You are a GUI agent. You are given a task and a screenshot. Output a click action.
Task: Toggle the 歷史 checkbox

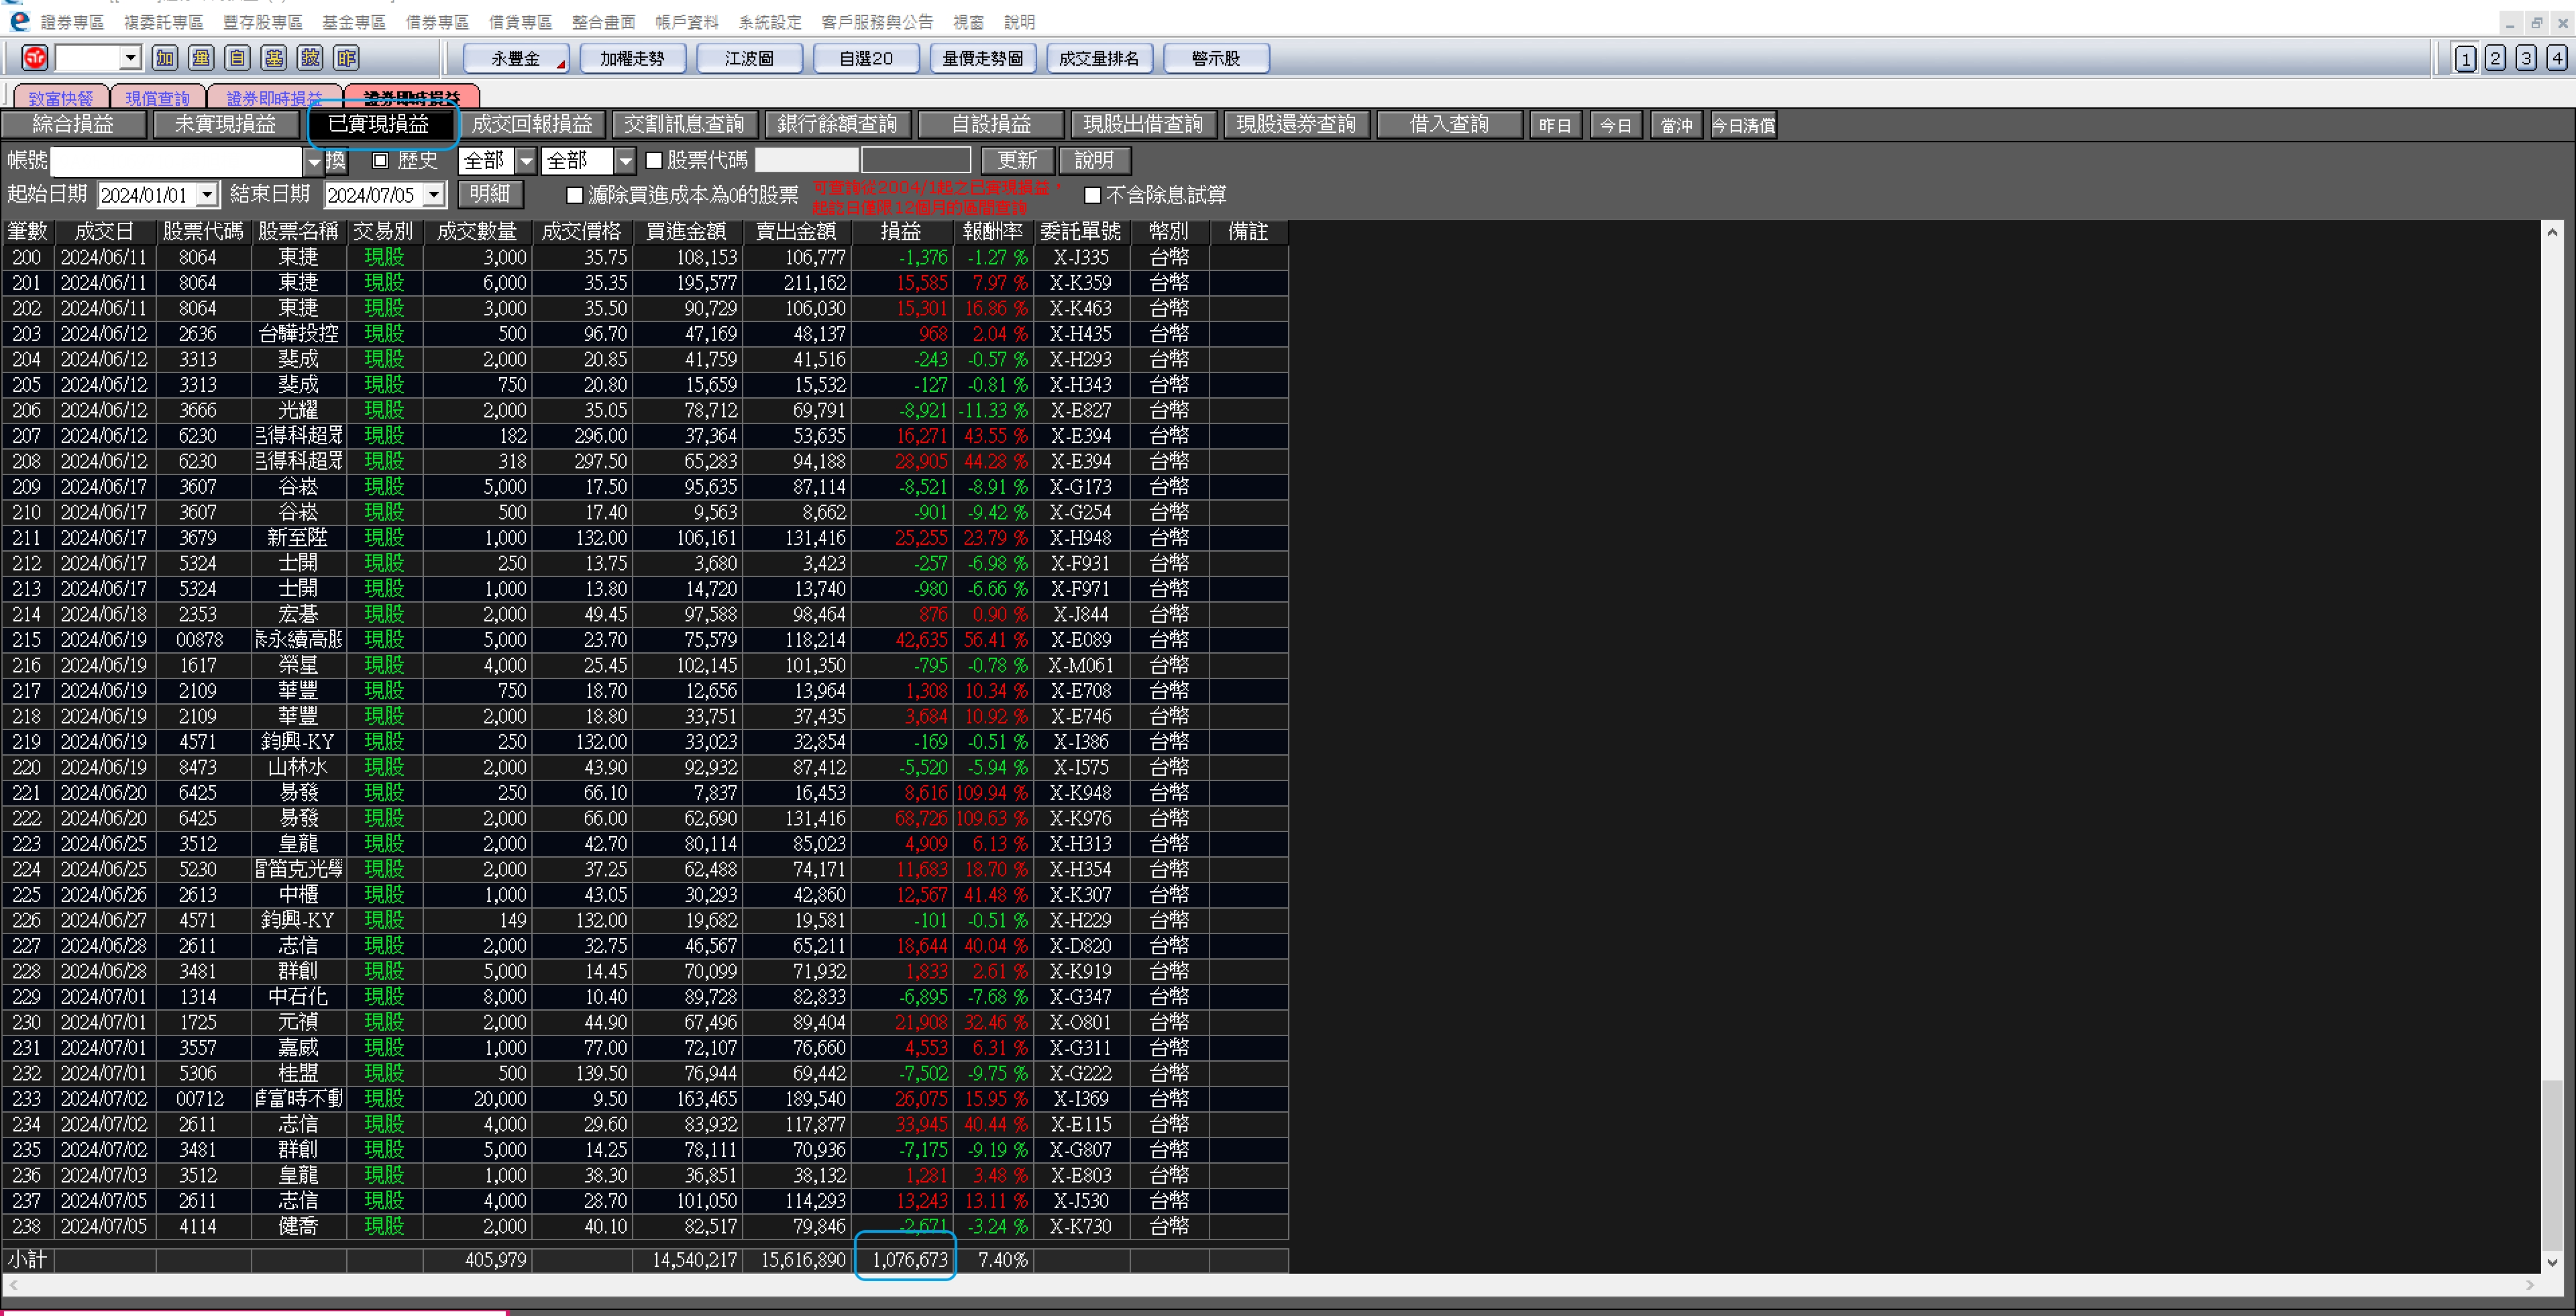pos(380,160)
